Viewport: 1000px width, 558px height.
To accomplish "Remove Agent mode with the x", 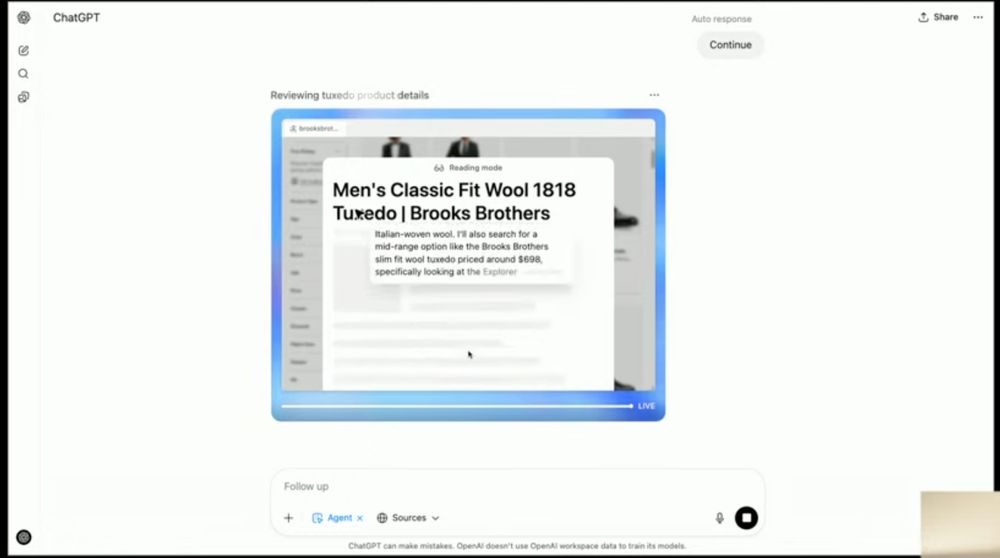I will click(360, 518).
